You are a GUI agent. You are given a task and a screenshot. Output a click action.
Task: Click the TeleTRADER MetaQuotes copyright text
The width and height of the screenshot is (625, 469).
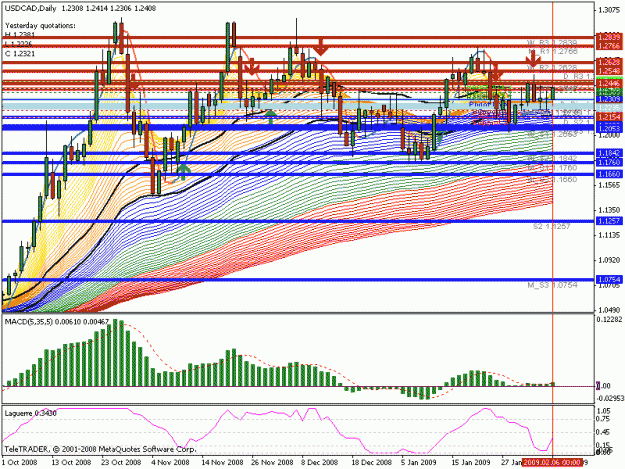coord(100,449)
